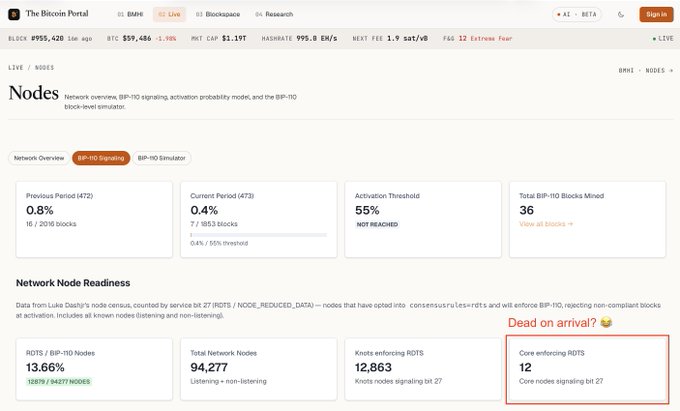This screenshot has height=411, width=680.
Task: Open the BMHI menu item
Action: [x=130, y=14]
